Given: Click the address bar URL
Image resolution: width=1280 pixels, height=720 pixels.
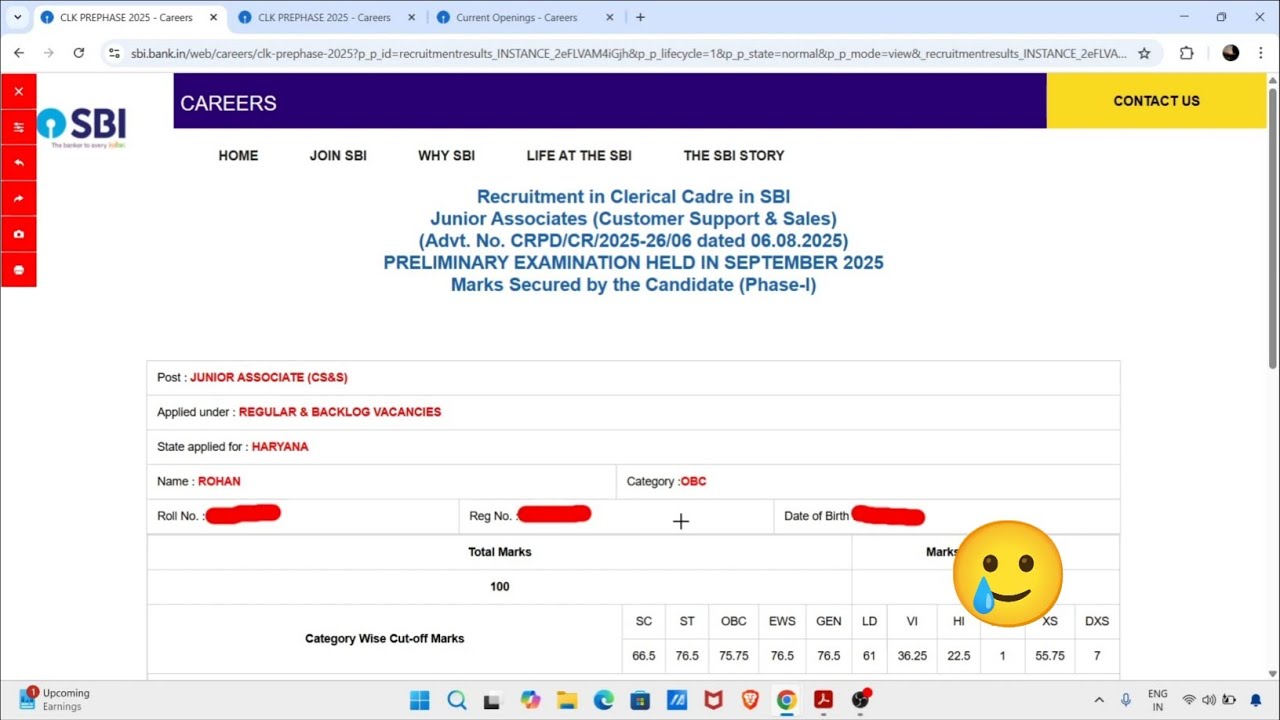Looking at the screenshot, I should click(x=628, y=53).
